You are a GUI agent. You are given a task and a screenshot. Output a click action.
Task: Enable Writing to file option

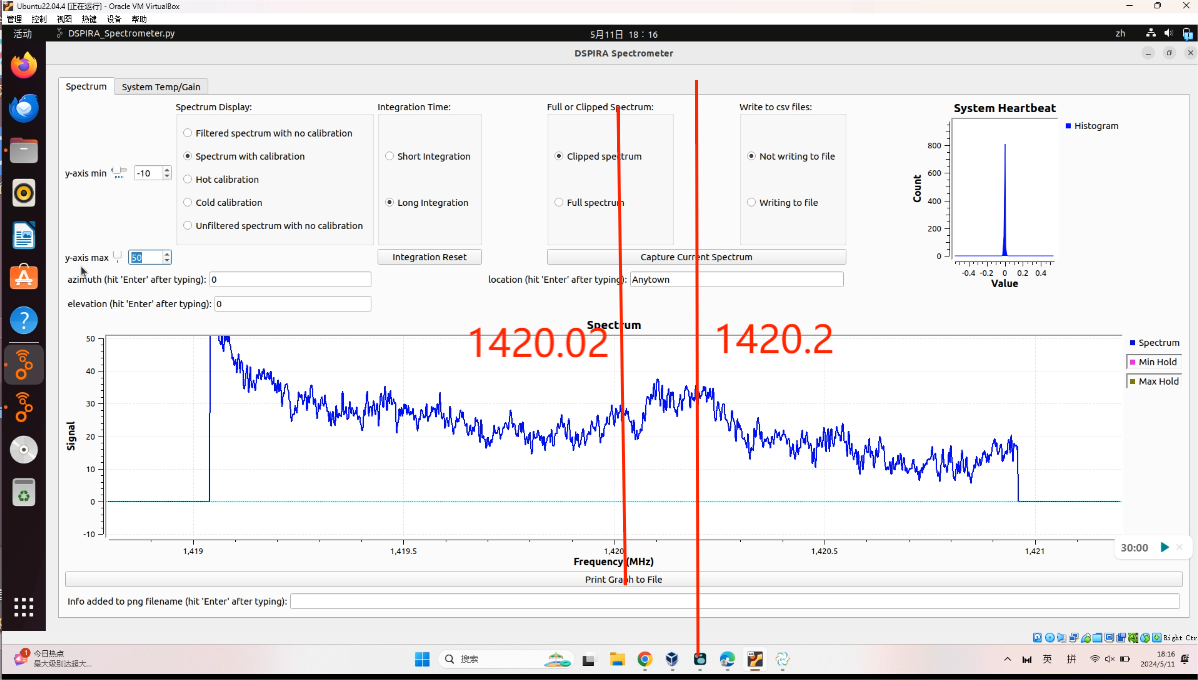tap(752, 203)
